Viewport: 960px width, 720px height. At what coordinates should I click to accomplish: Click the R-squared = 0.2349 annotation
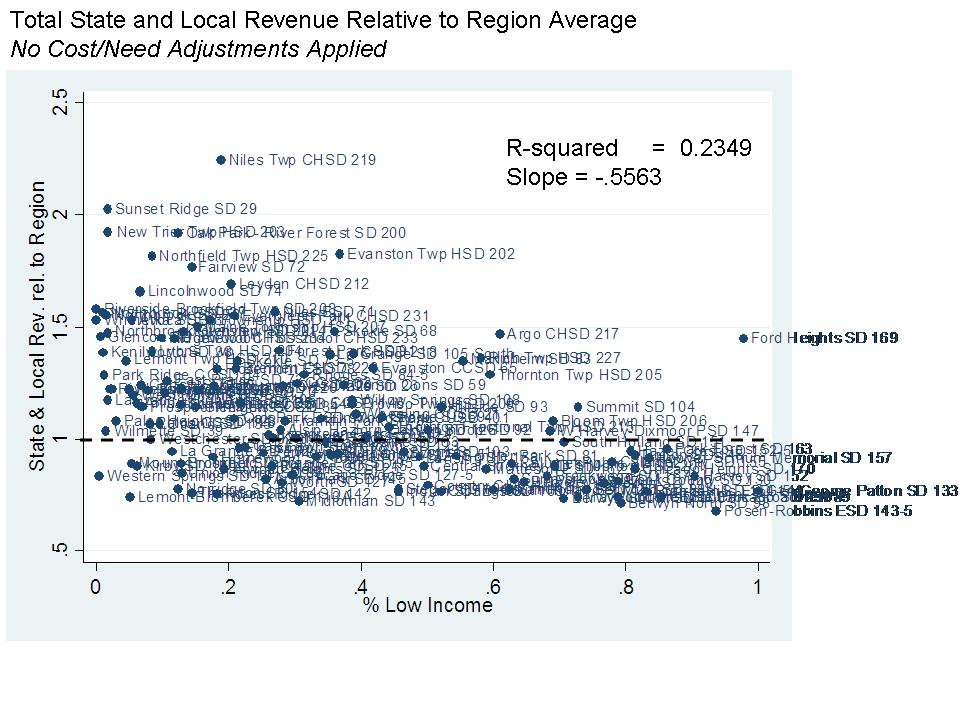click(628, 149)
